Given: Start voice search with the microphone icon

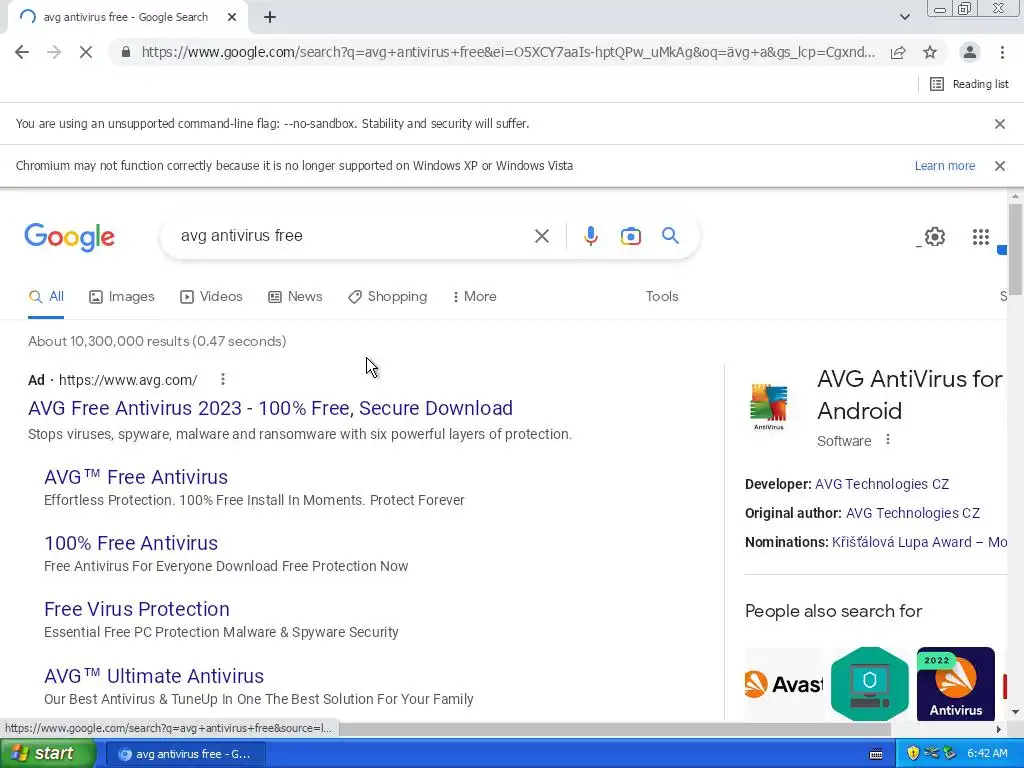Looking at the screenshot, I should (590, 236).
